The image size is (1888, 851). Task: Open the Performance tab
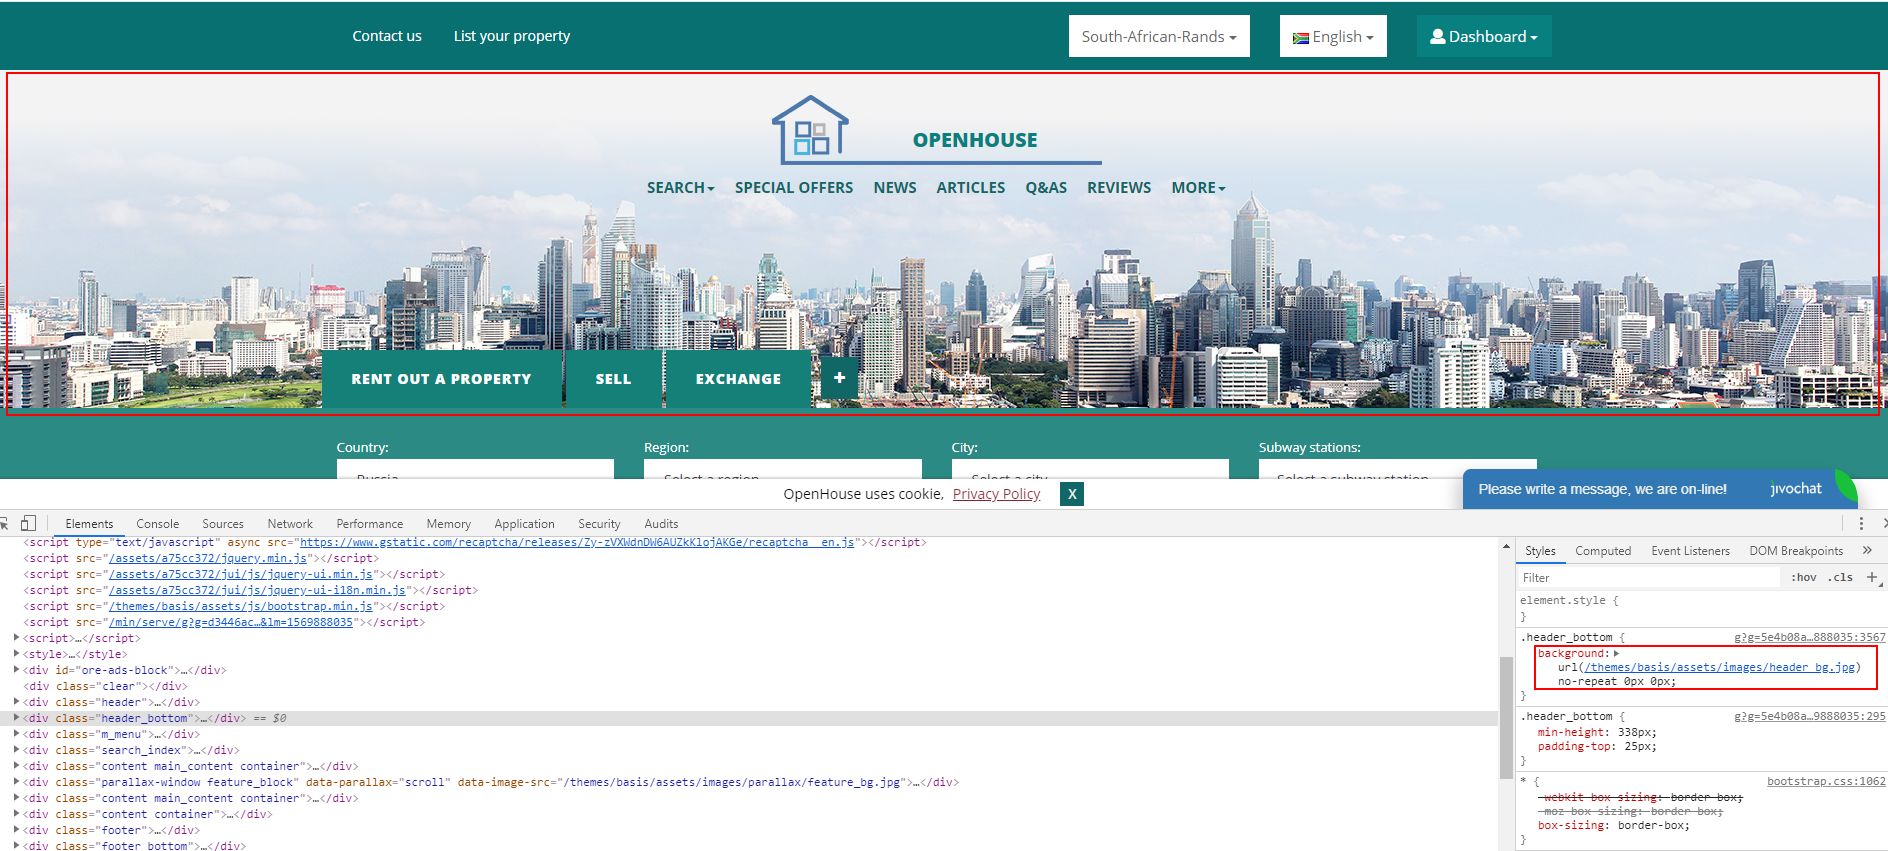click(370, 523)
